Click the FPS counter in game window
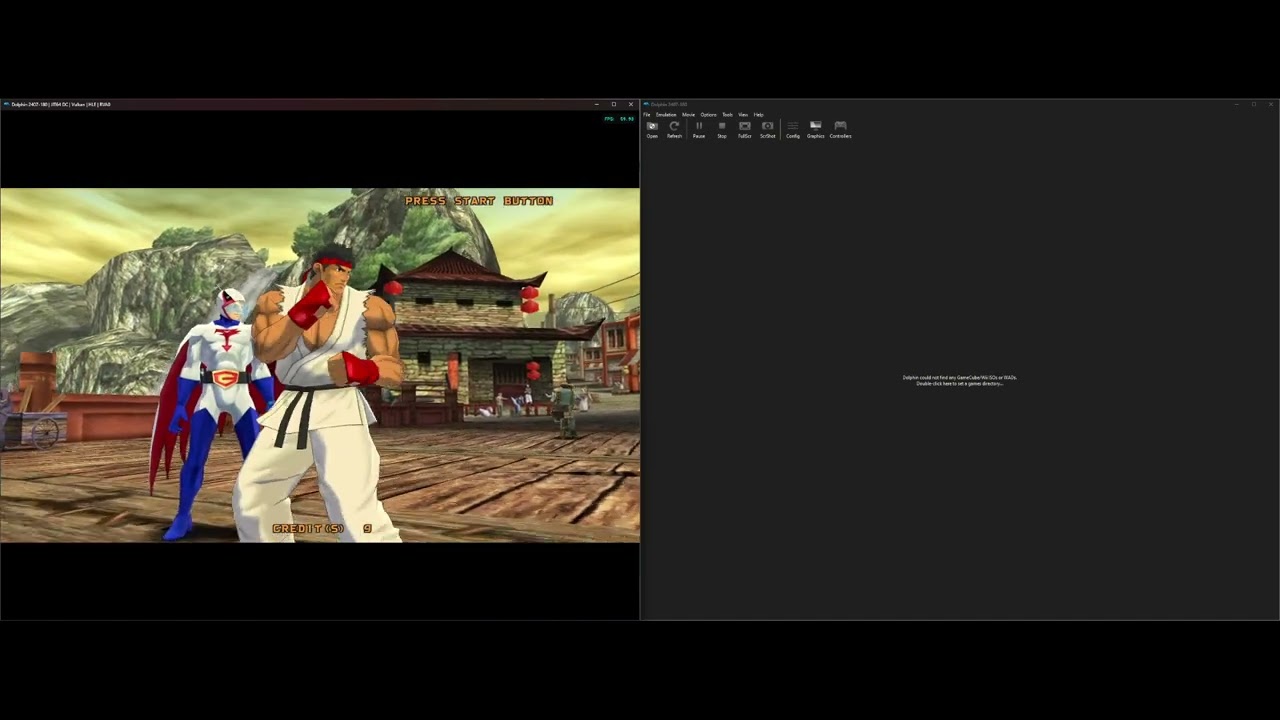This screenshot has height=720, width=1280. point(619,119)
